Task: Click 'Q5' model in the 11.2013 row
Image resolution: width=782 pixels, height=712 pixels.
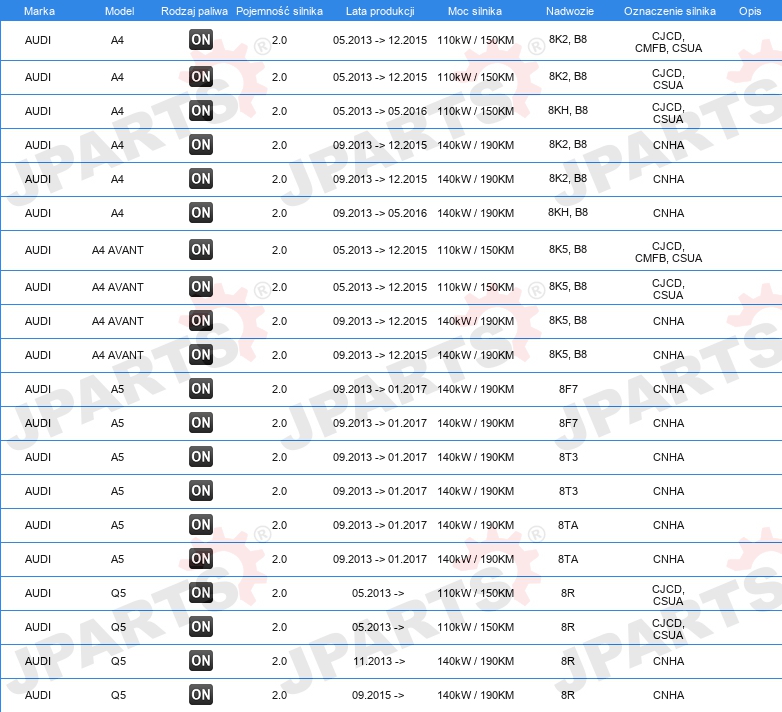Action: click(118, 661)
